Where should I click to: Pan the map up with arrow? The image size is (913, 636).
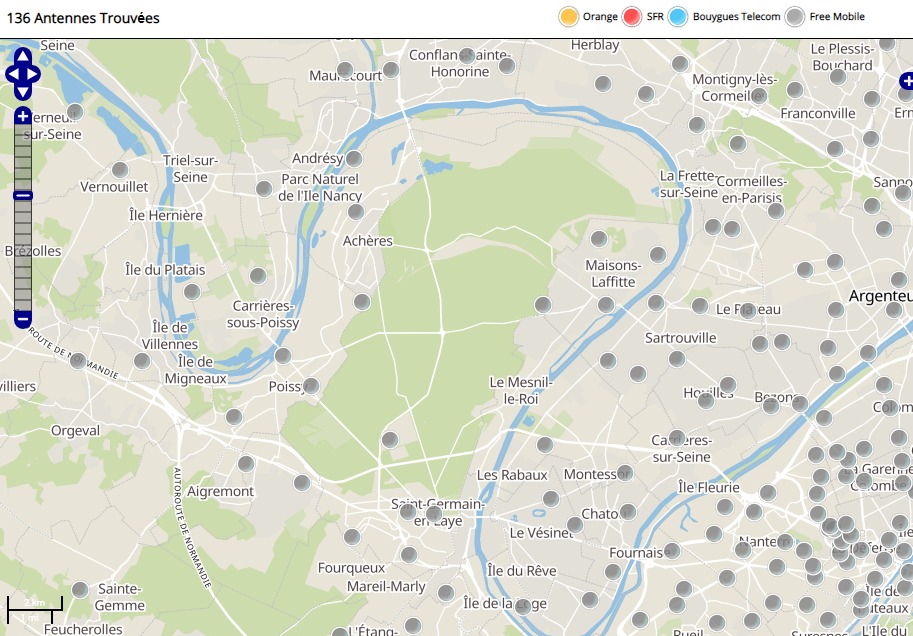[23, 56]
